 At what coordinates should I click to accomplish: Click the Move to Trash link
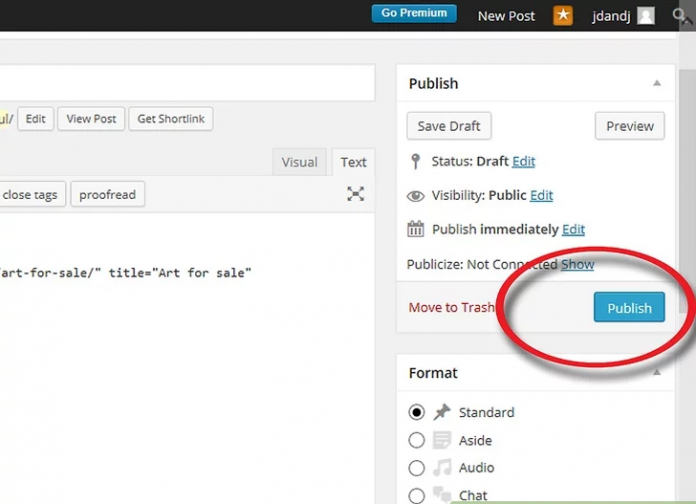[x=452, y=307]
